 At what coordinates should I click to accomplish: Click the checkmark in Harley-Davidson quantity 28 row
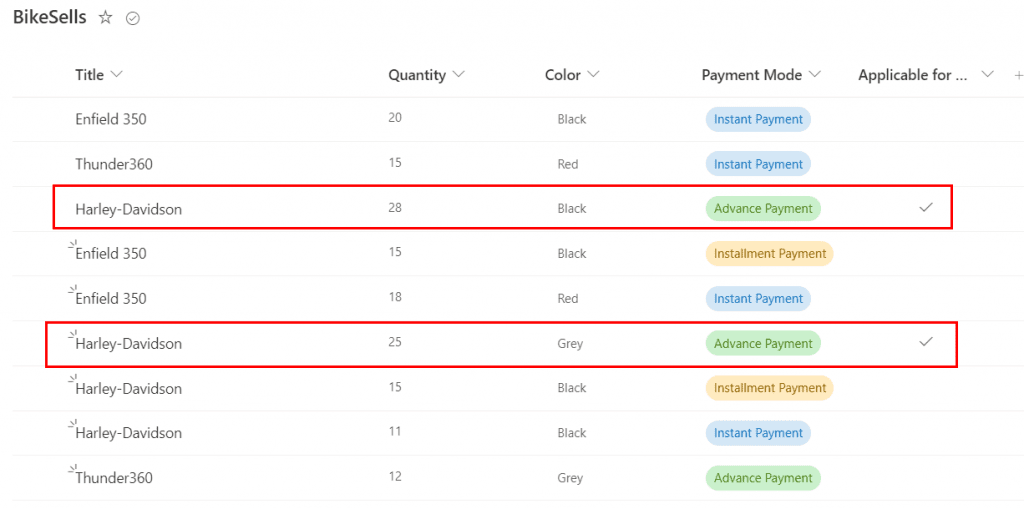click(925, 207)
